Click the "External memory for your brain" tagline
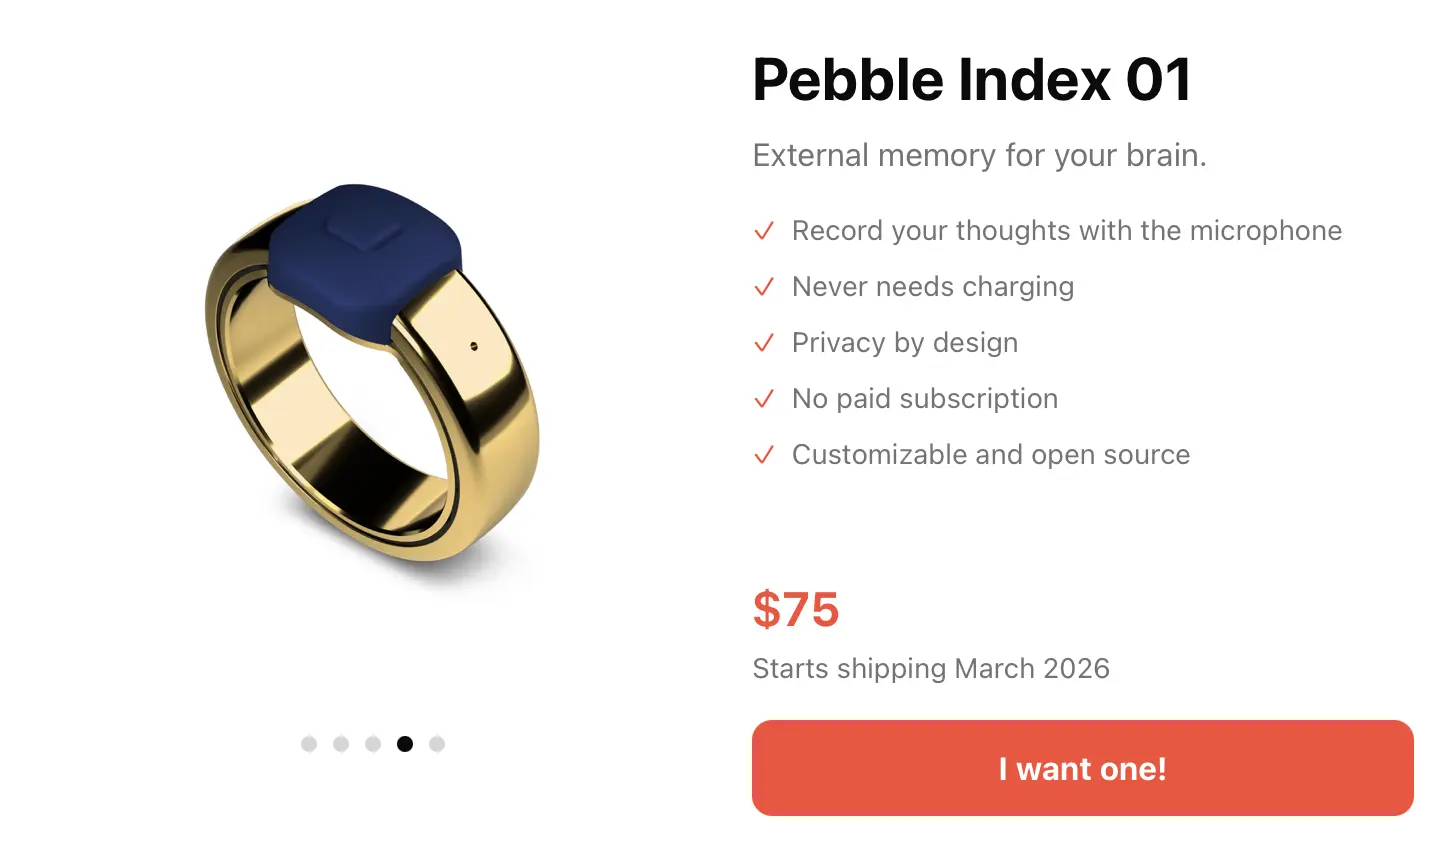This screenshot has height=854, width=1454. click(979, 156)
